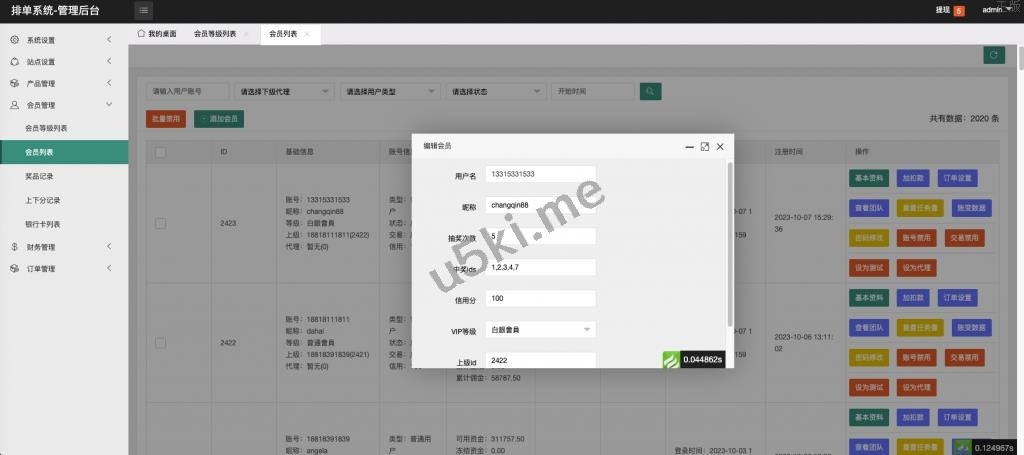Tick the select-all checkbox in table header
This screenshot has width=1024, height=455.
(x=160, y=152)
